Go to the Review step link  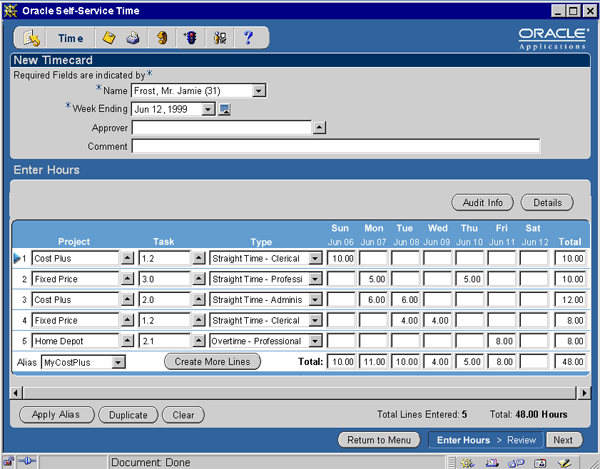pyautogui.click(x=521, y=440)
